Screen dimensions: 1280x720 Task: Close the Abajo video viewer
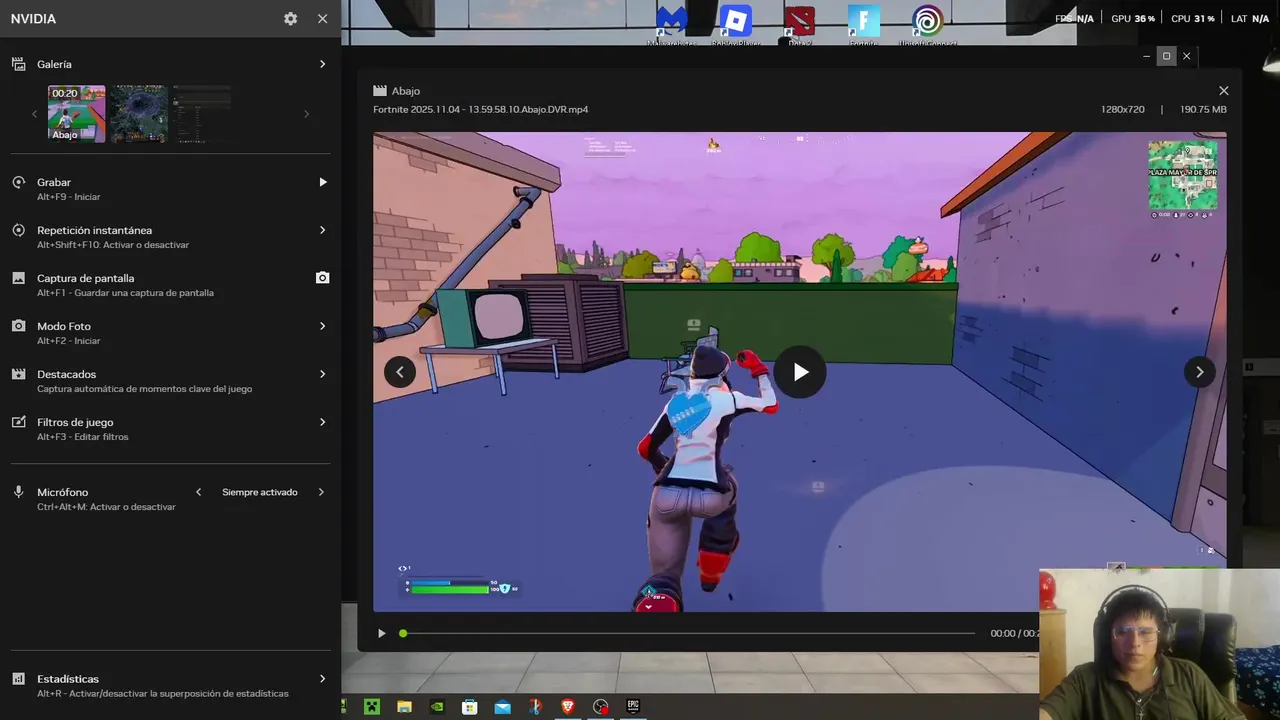[1223, 91]
